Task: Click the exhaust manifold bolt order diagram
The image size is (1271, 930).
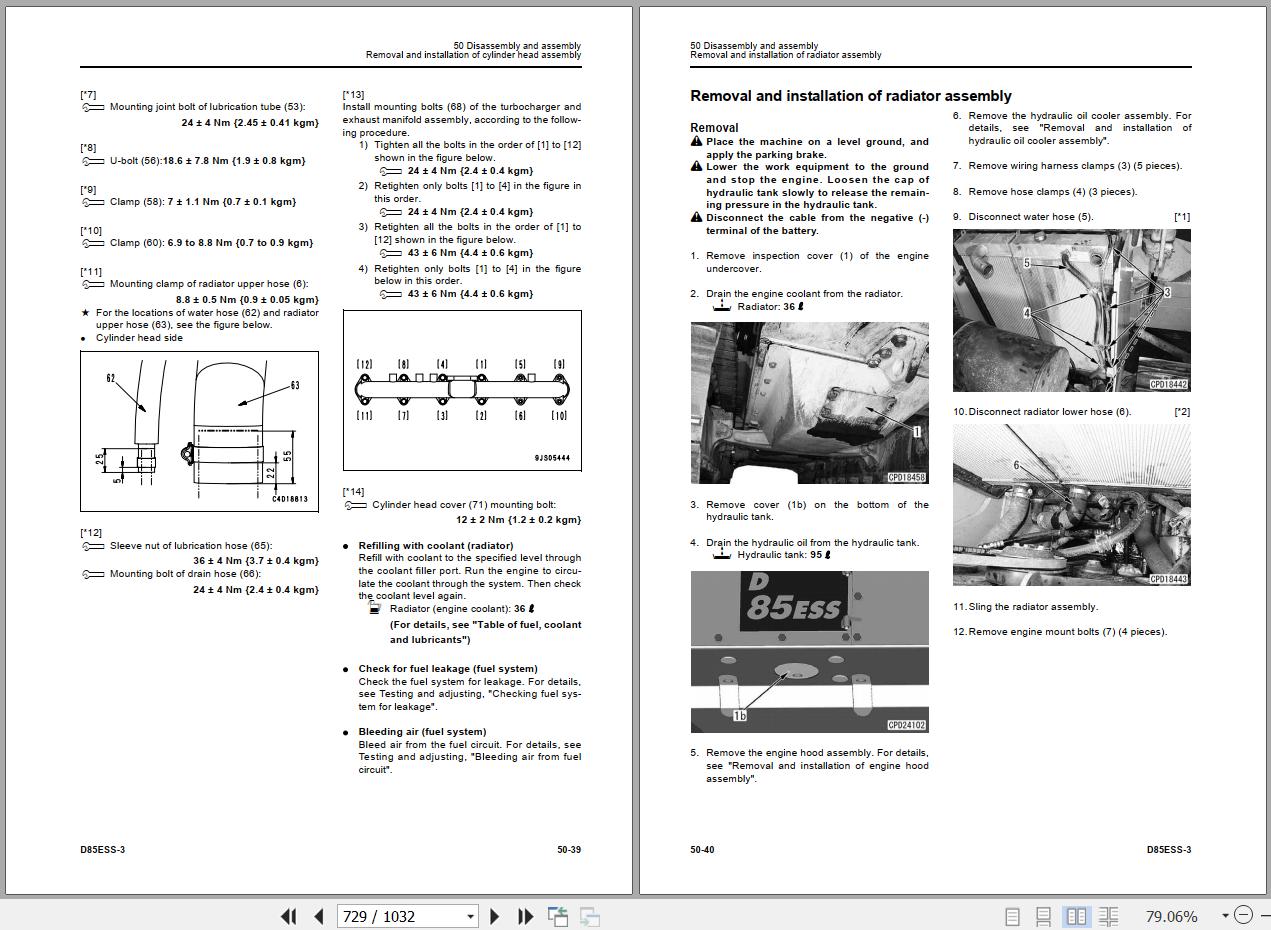Action: (462, 390)
